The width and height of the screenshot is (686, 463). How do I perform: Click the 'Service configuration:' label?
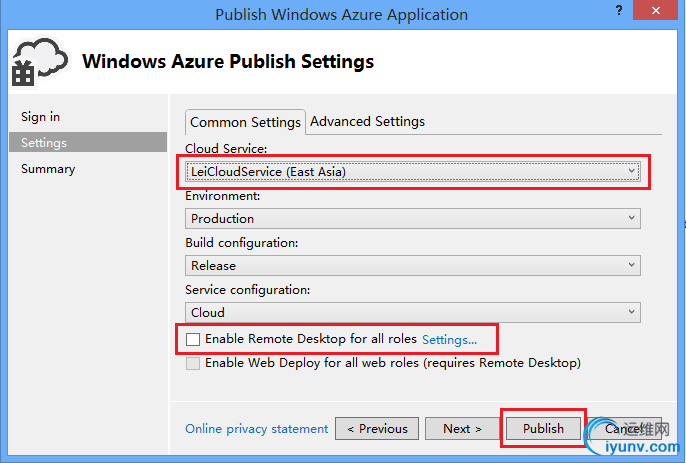[248, 290]
